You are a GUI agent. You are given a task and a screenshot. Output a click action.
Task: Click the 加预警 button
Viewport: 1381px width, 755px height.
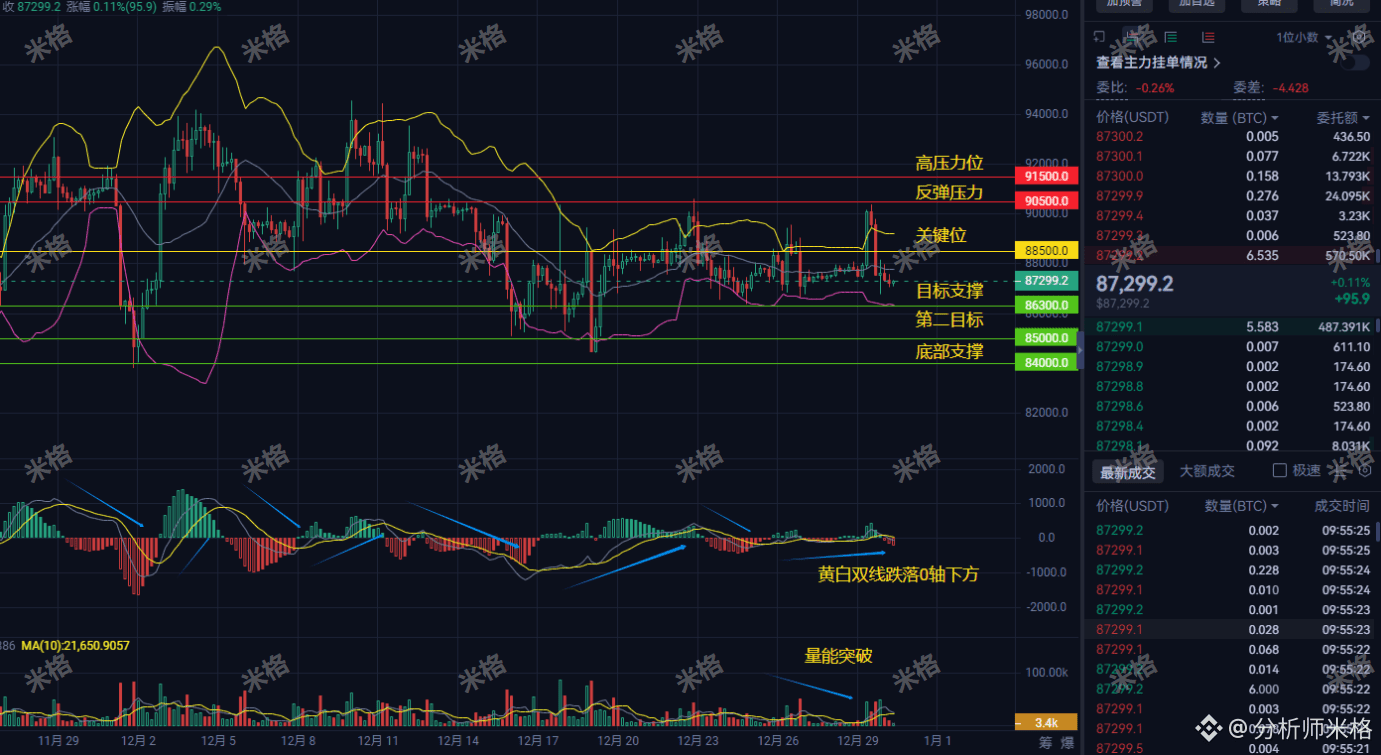coord(1124,4)
